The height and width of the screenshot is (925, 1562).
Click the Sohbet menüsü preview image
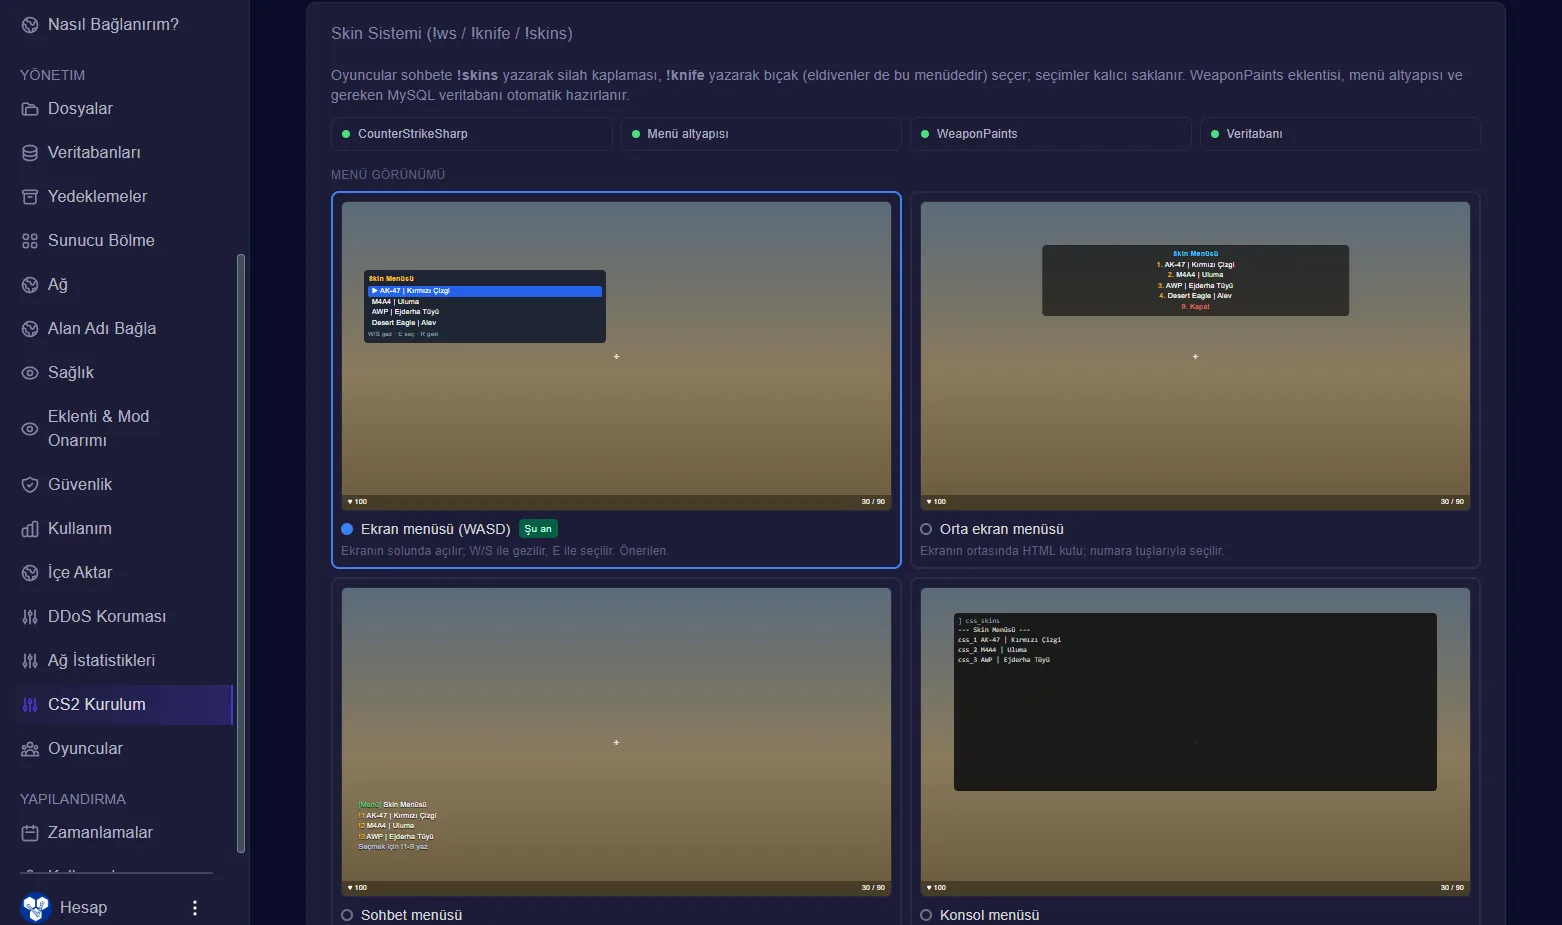click(x=616, y=742)
